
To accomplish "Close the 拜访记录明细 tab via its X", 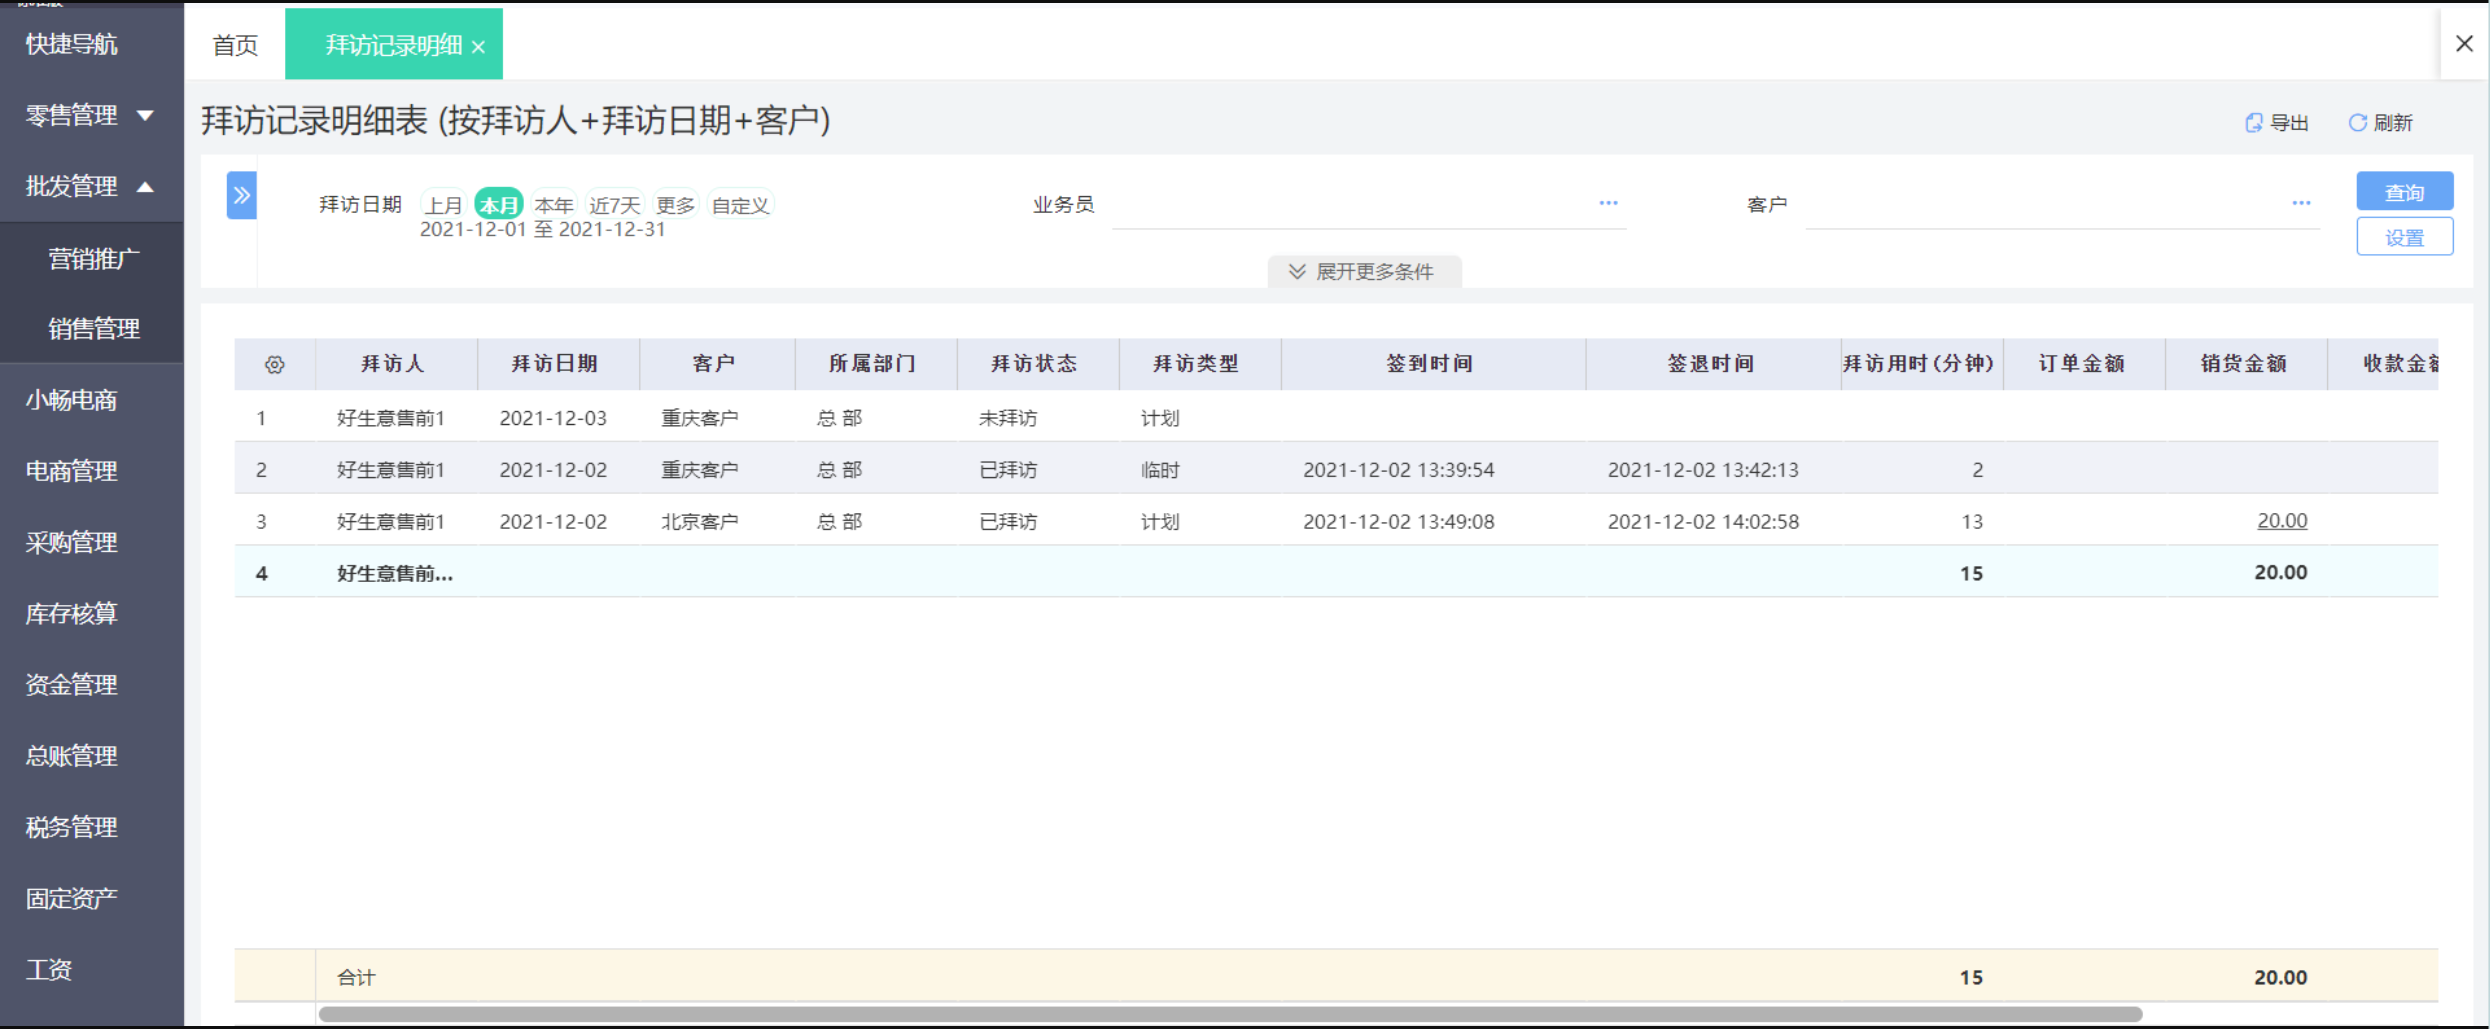I will click(x=479, y=47).
